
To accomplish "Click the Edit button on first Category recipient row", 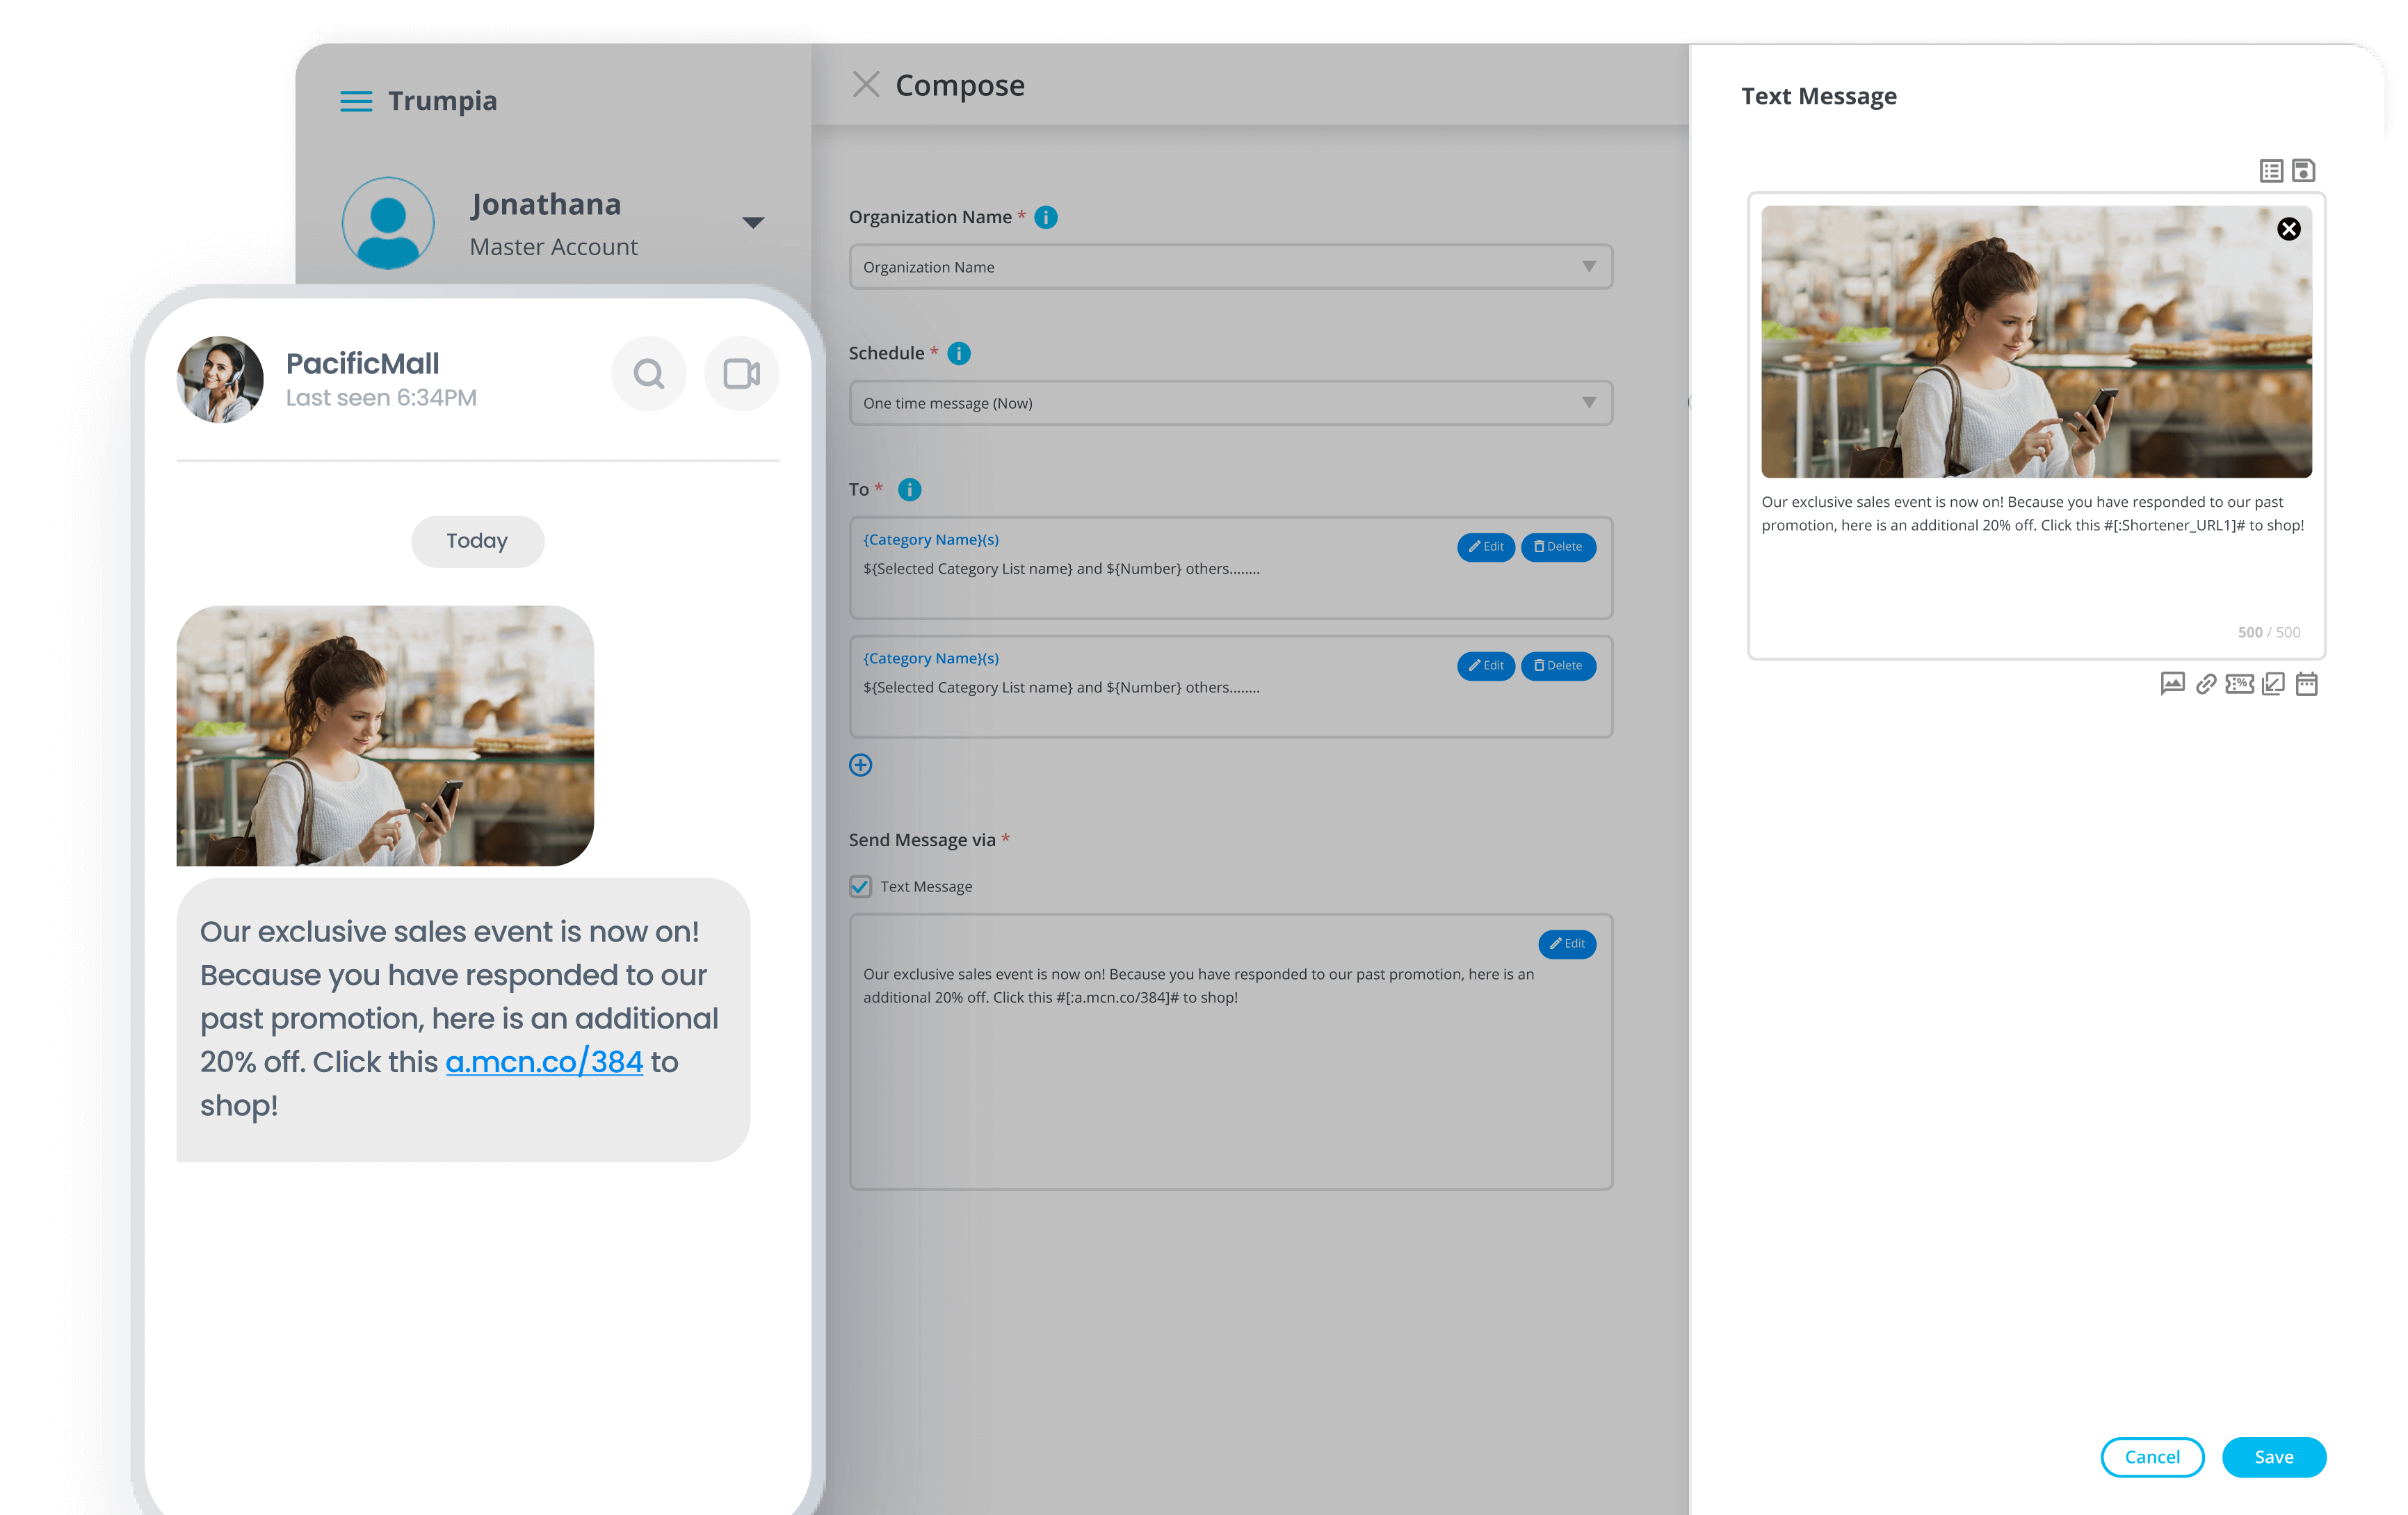I will click(1485, 546).
